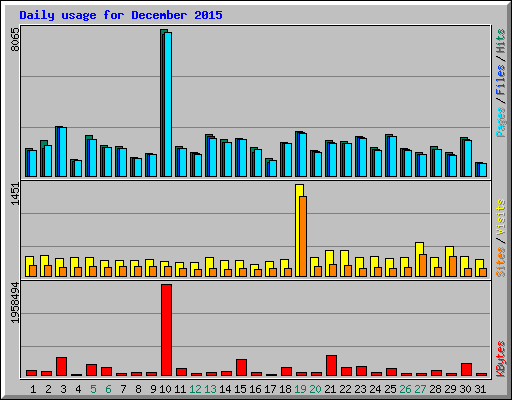512x400 pixels.
Task: Select the red KBytes bar for day 30
Action: tap(467, 369)
